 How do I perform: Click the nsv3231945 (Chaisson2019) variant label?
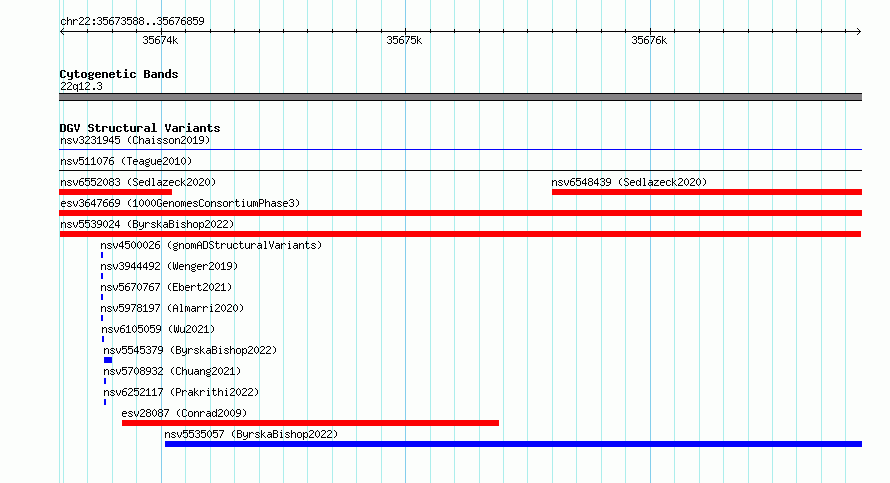click(x=135, y=140)
